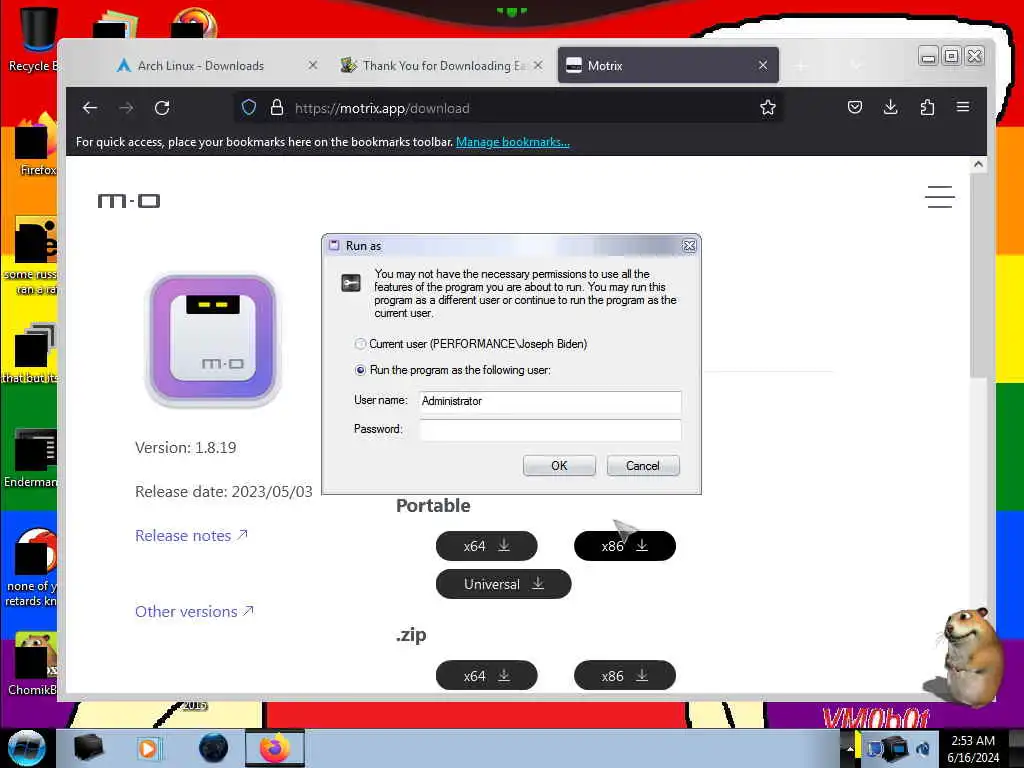This screenshot has height=768, width=1024.
Task: Select Run the program as following user
Action: [x=360, y=370]
